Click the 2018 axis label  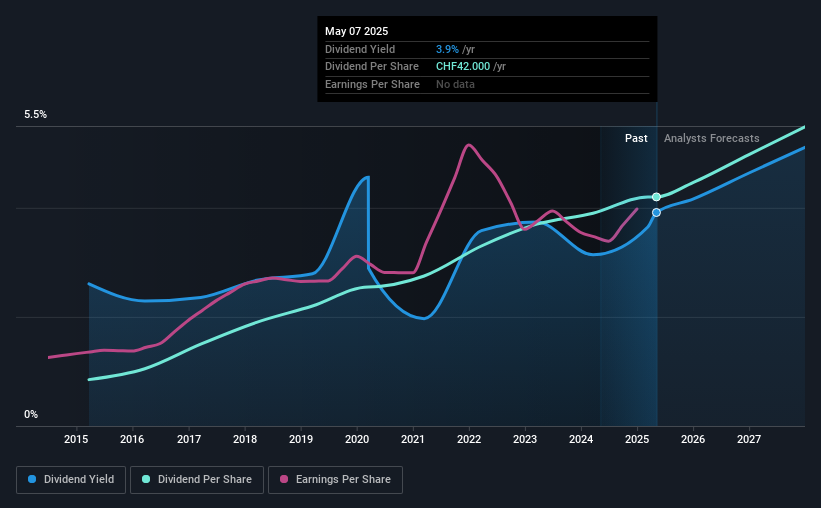(245, 439)
